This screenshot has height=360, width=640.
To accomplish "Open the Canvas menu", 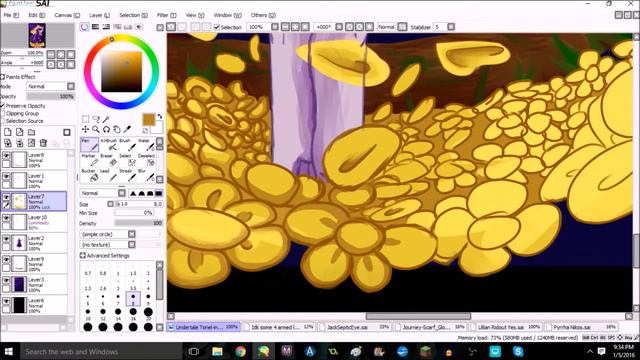I will pyautogui.click(x=67, y=15).
